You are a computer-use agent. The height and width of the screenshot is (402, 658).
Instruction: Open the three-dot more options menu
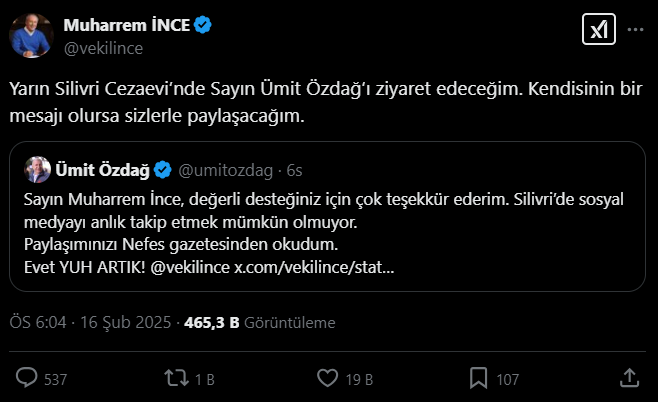click(x=635, y=31)
